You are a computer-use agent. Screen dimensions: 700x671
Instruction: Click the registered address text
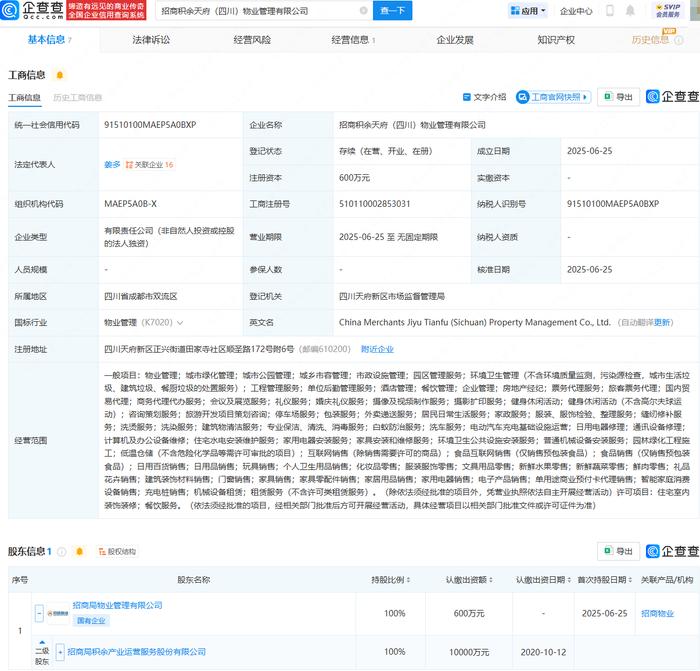199,349
